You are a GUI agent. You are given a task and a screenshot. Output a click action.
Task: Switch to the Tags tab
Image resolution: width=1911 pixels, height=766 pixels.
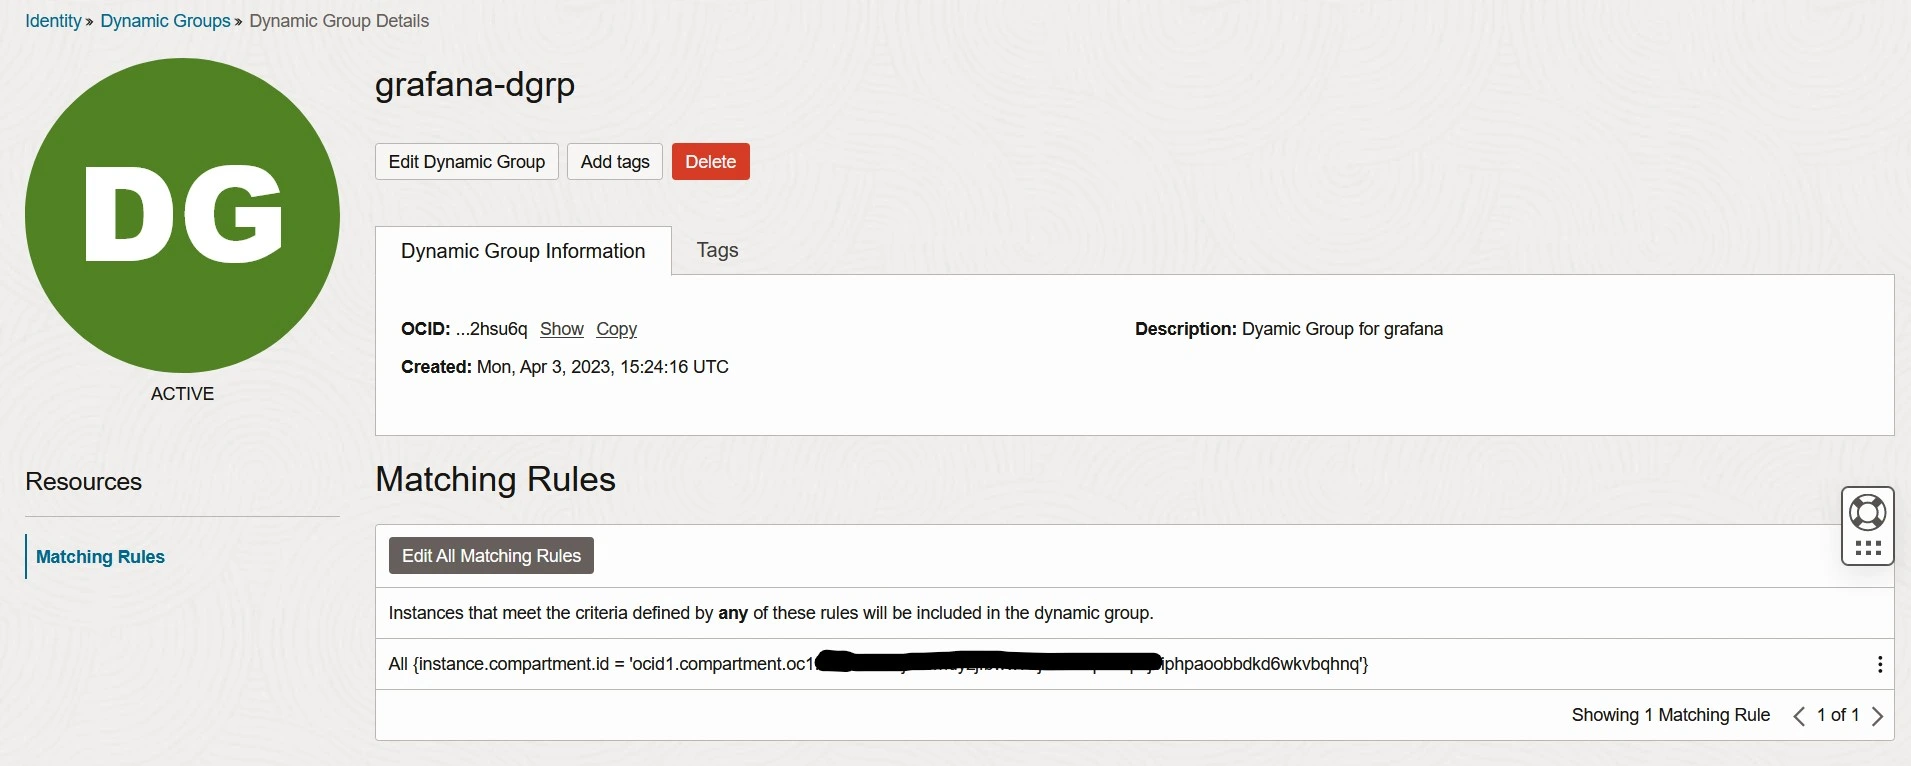click(717, 250)
